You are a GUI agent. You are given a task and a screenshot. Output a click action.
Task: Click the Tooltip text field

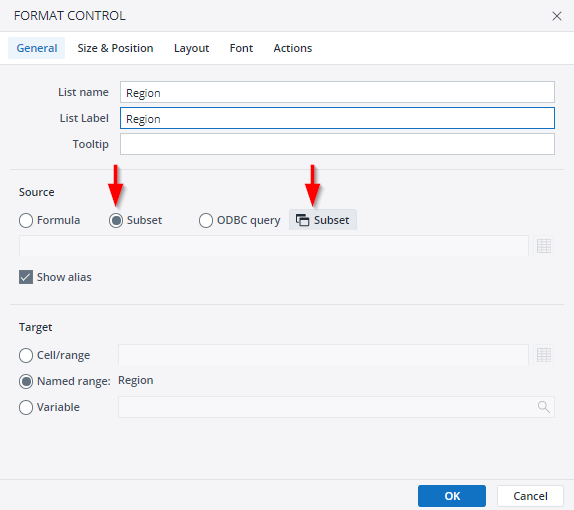pos(337,144)
